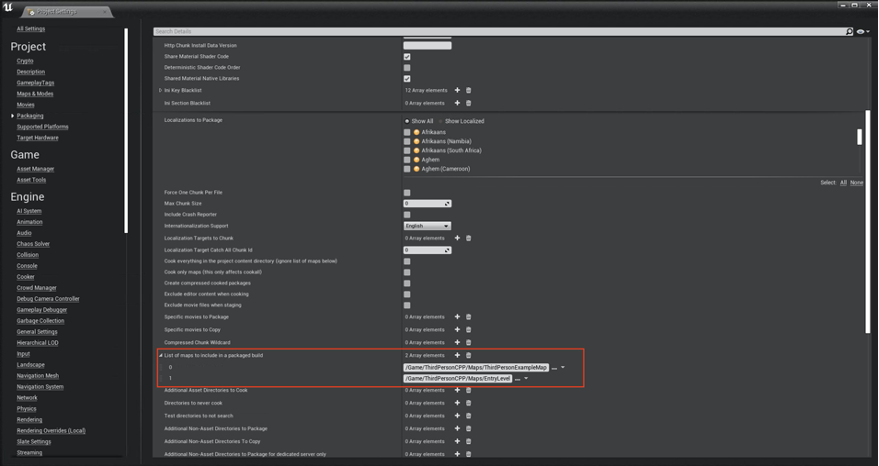
Task: Add Additional Non-Asset Directories To Copy element
Action: [x=457, y=442]
